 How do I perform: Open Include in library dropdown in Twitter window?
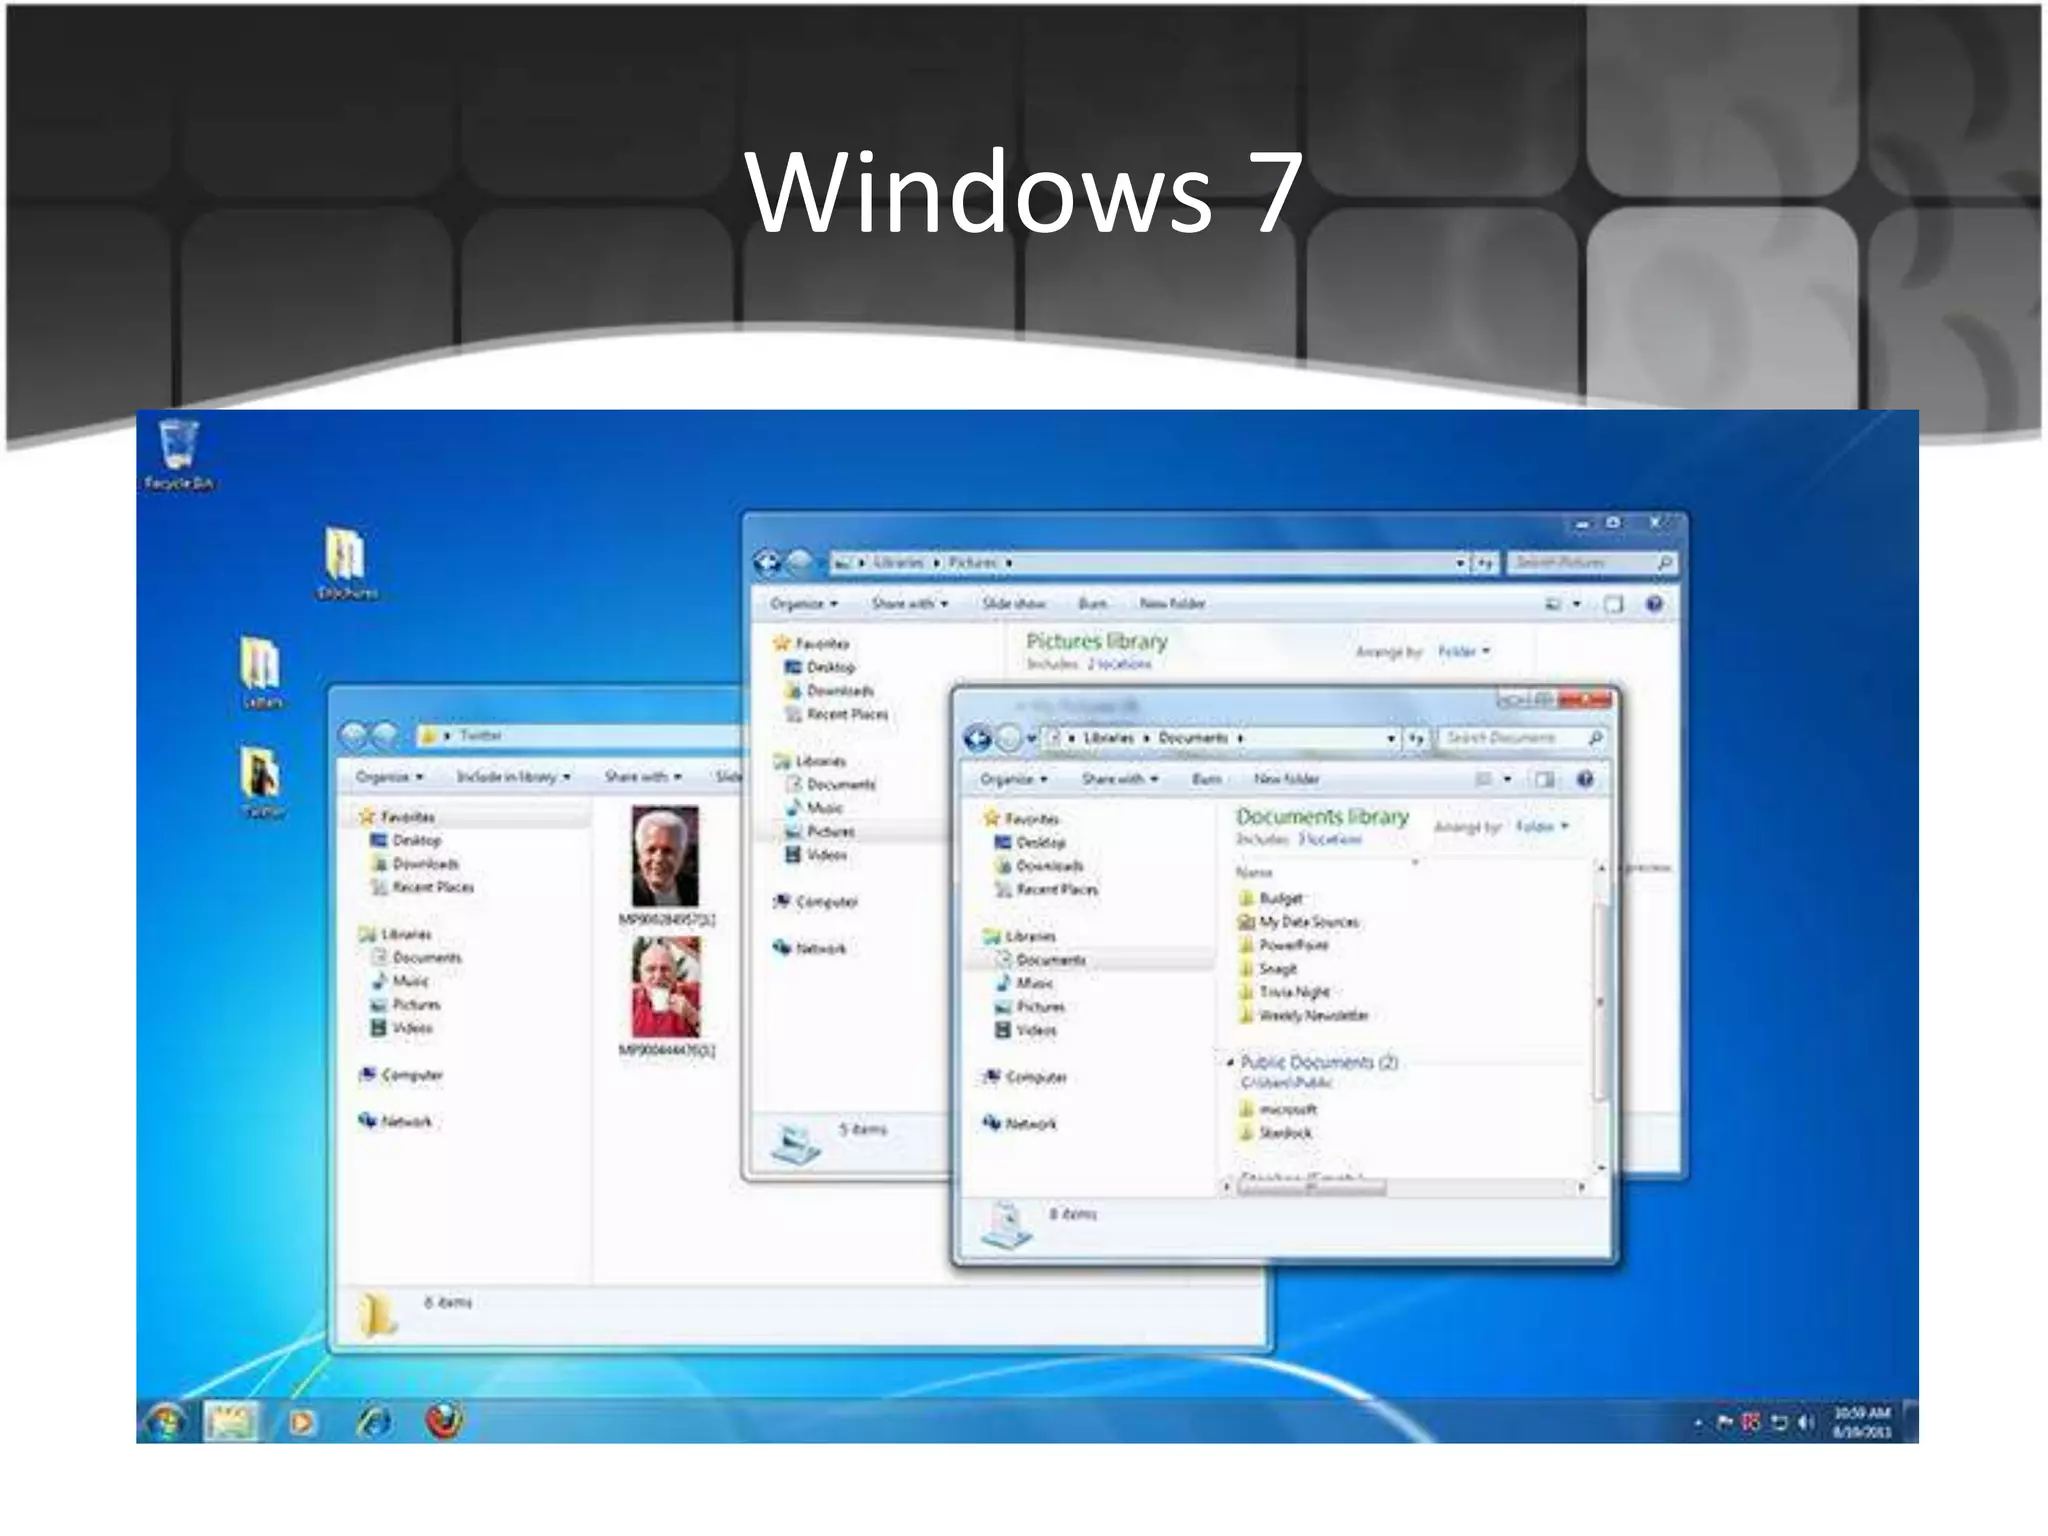[513, 777]
